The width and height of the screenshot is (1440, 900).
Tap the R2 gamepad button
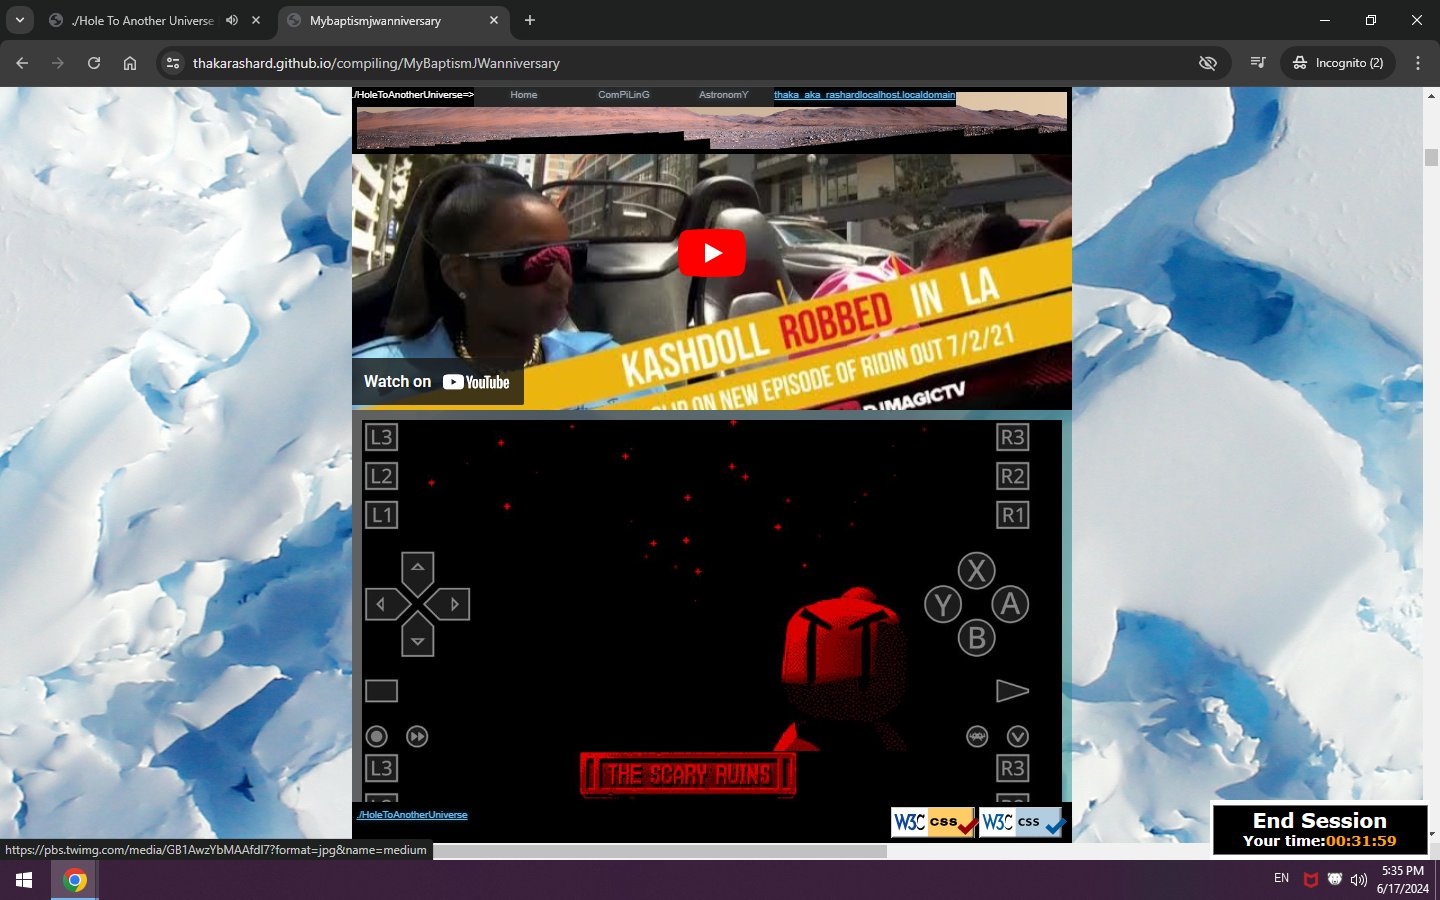click(x=1013, y=476)
